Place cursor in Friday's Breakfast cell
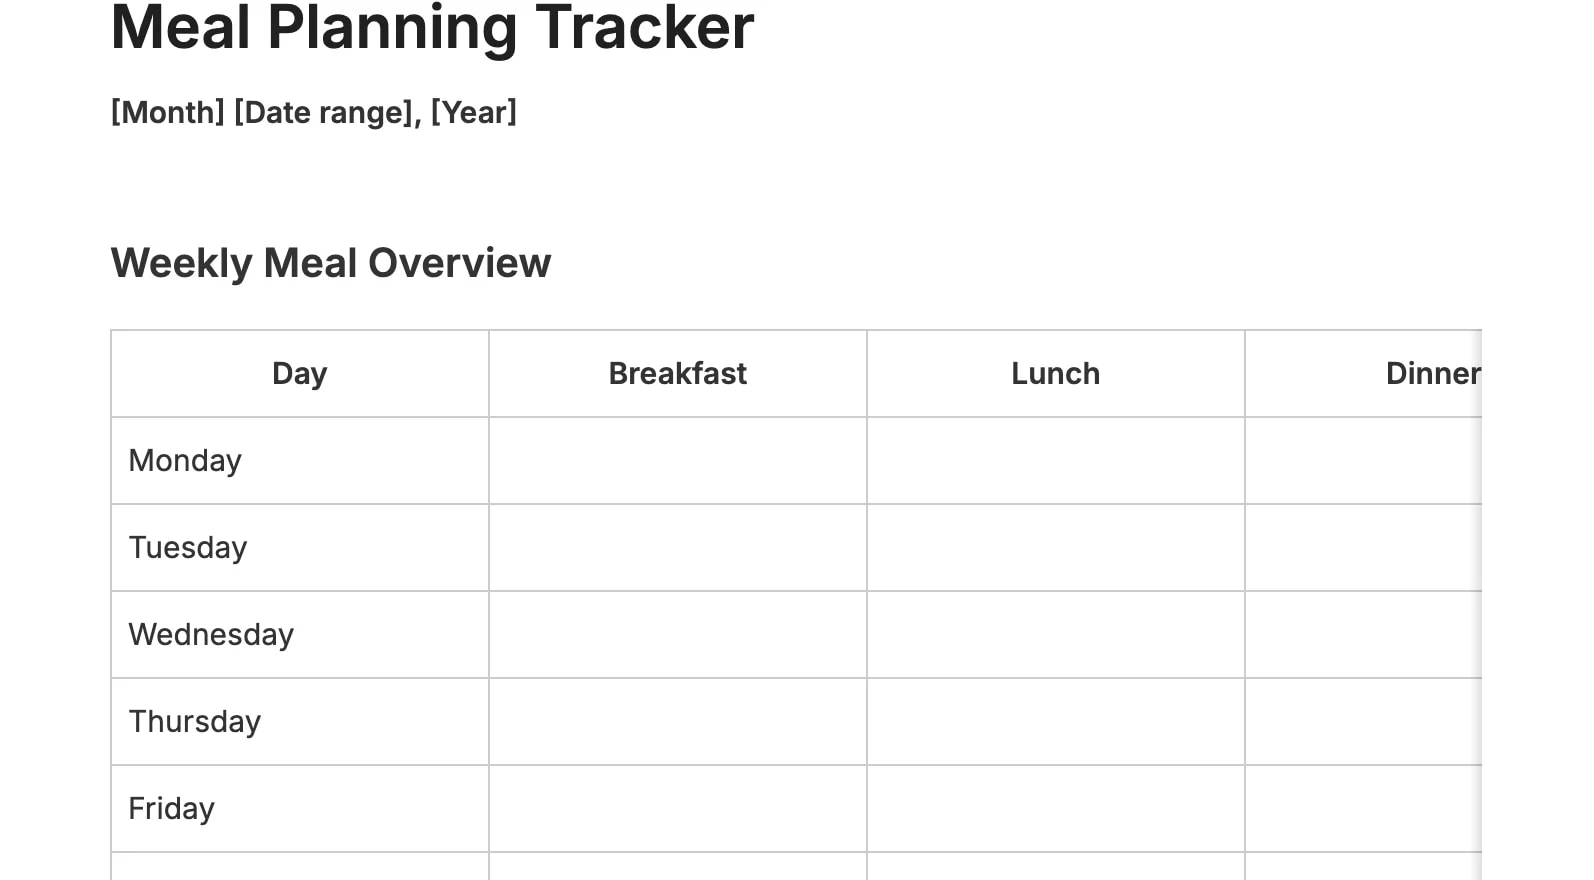 pyautogui.click(x=677, y=808)
